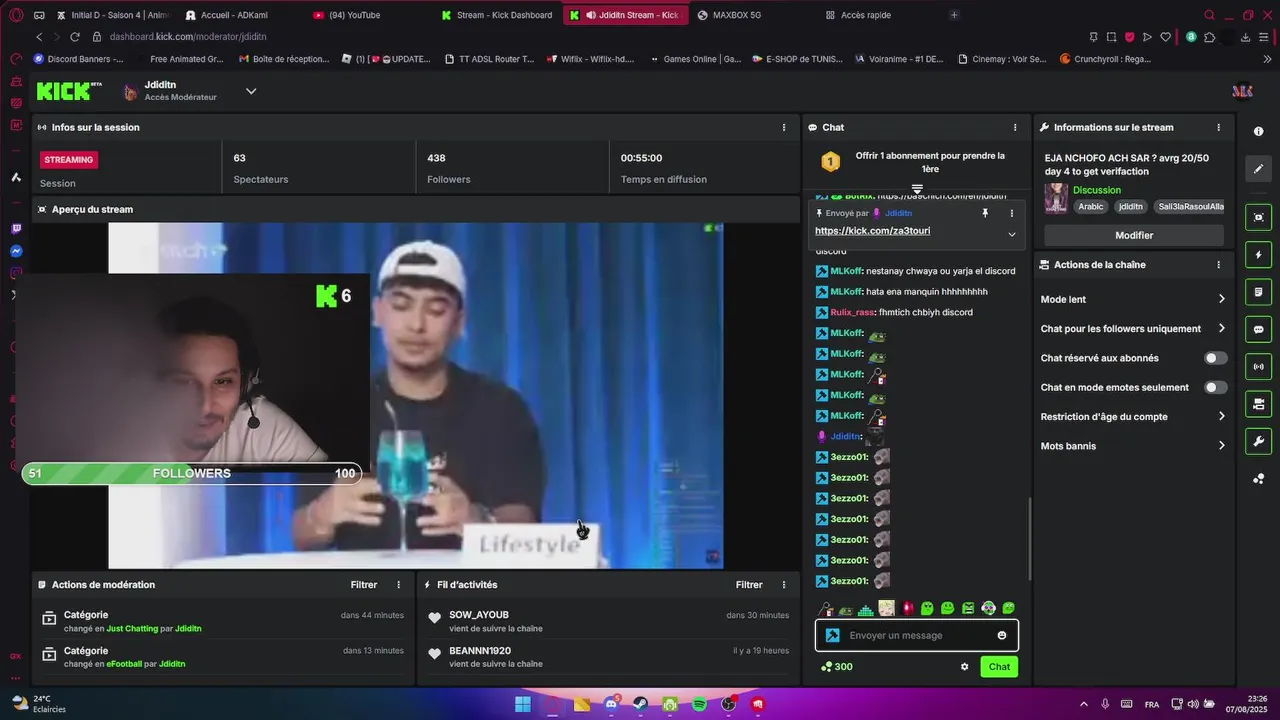Expand the pinned message chevron

1011,234
